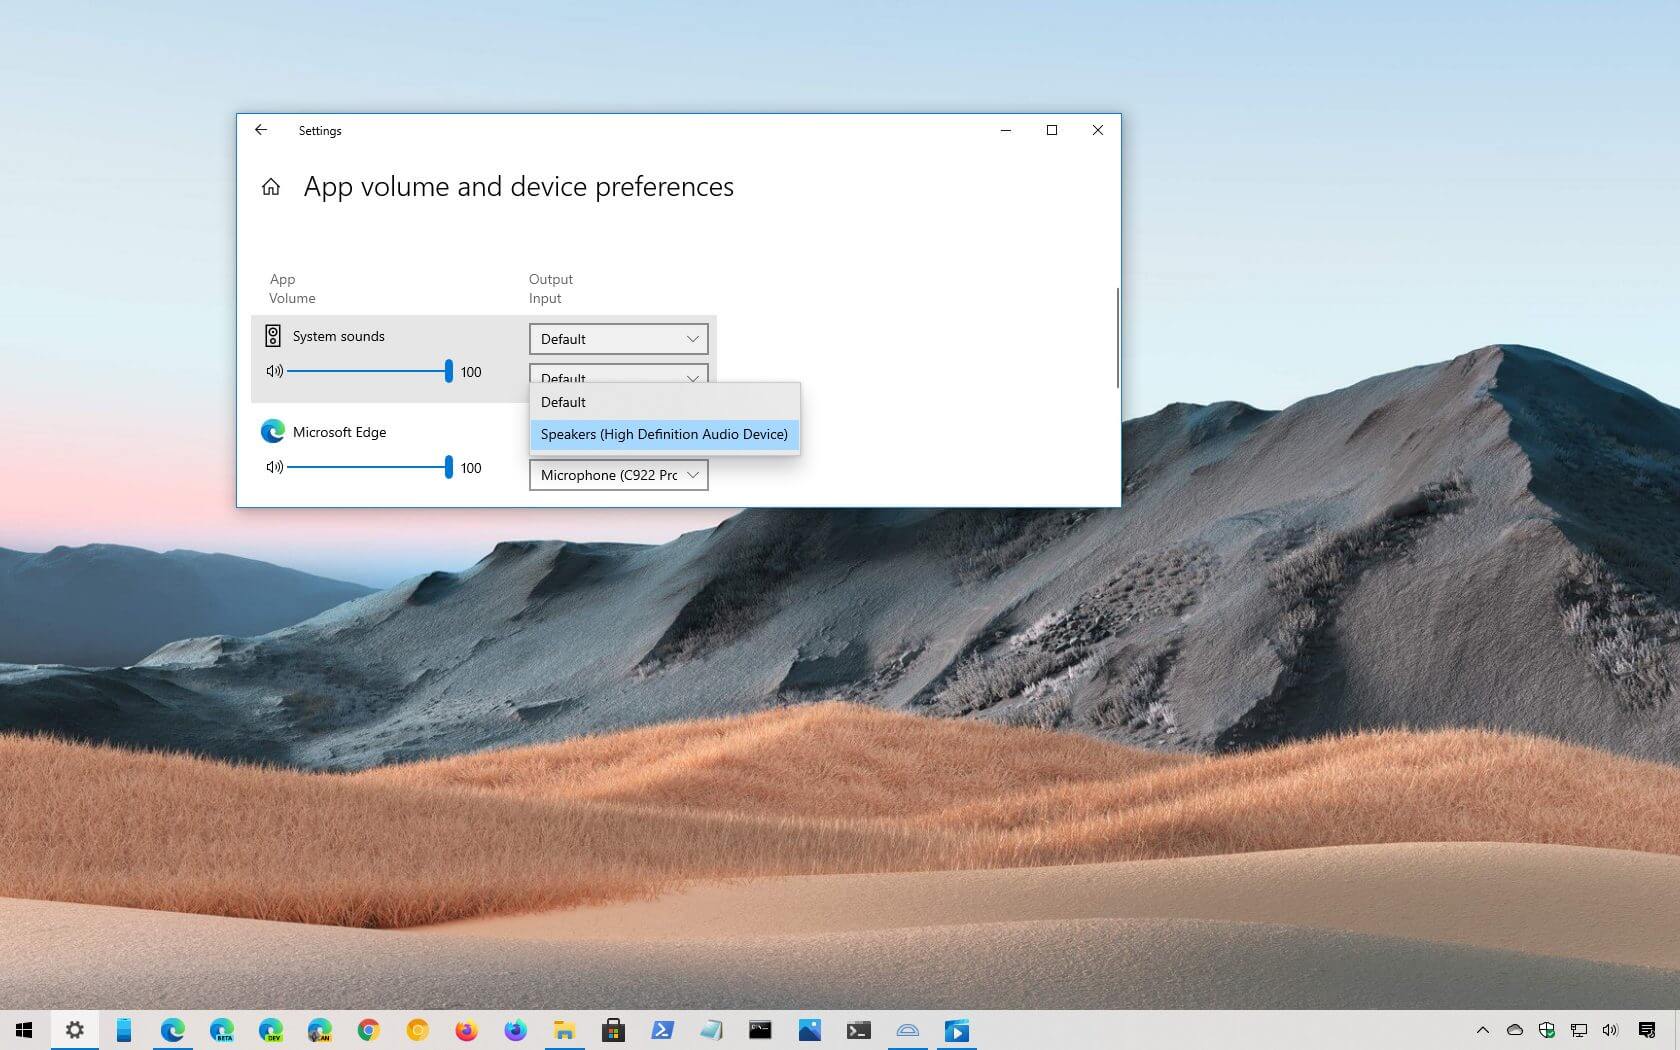This screenshot has height=1050, width=1680.
Task: Open the Photos app from taskbar
Action: pyautogui.click(x=809, y=1030)
